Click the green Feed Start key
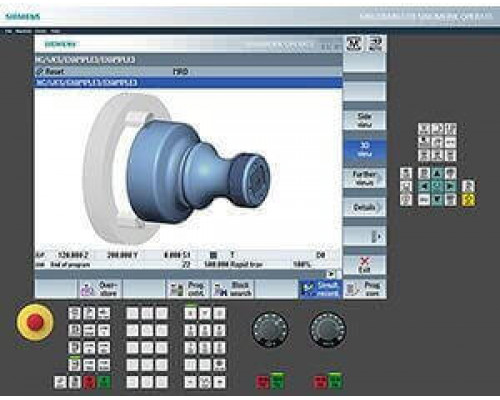 point(335,381)
